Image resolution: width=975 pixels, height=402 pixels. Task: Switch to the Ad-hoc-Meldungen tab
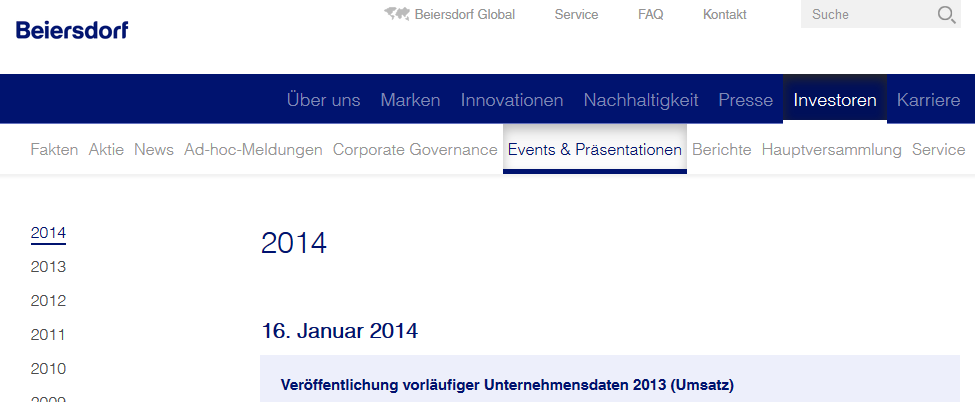click(253, 150)
